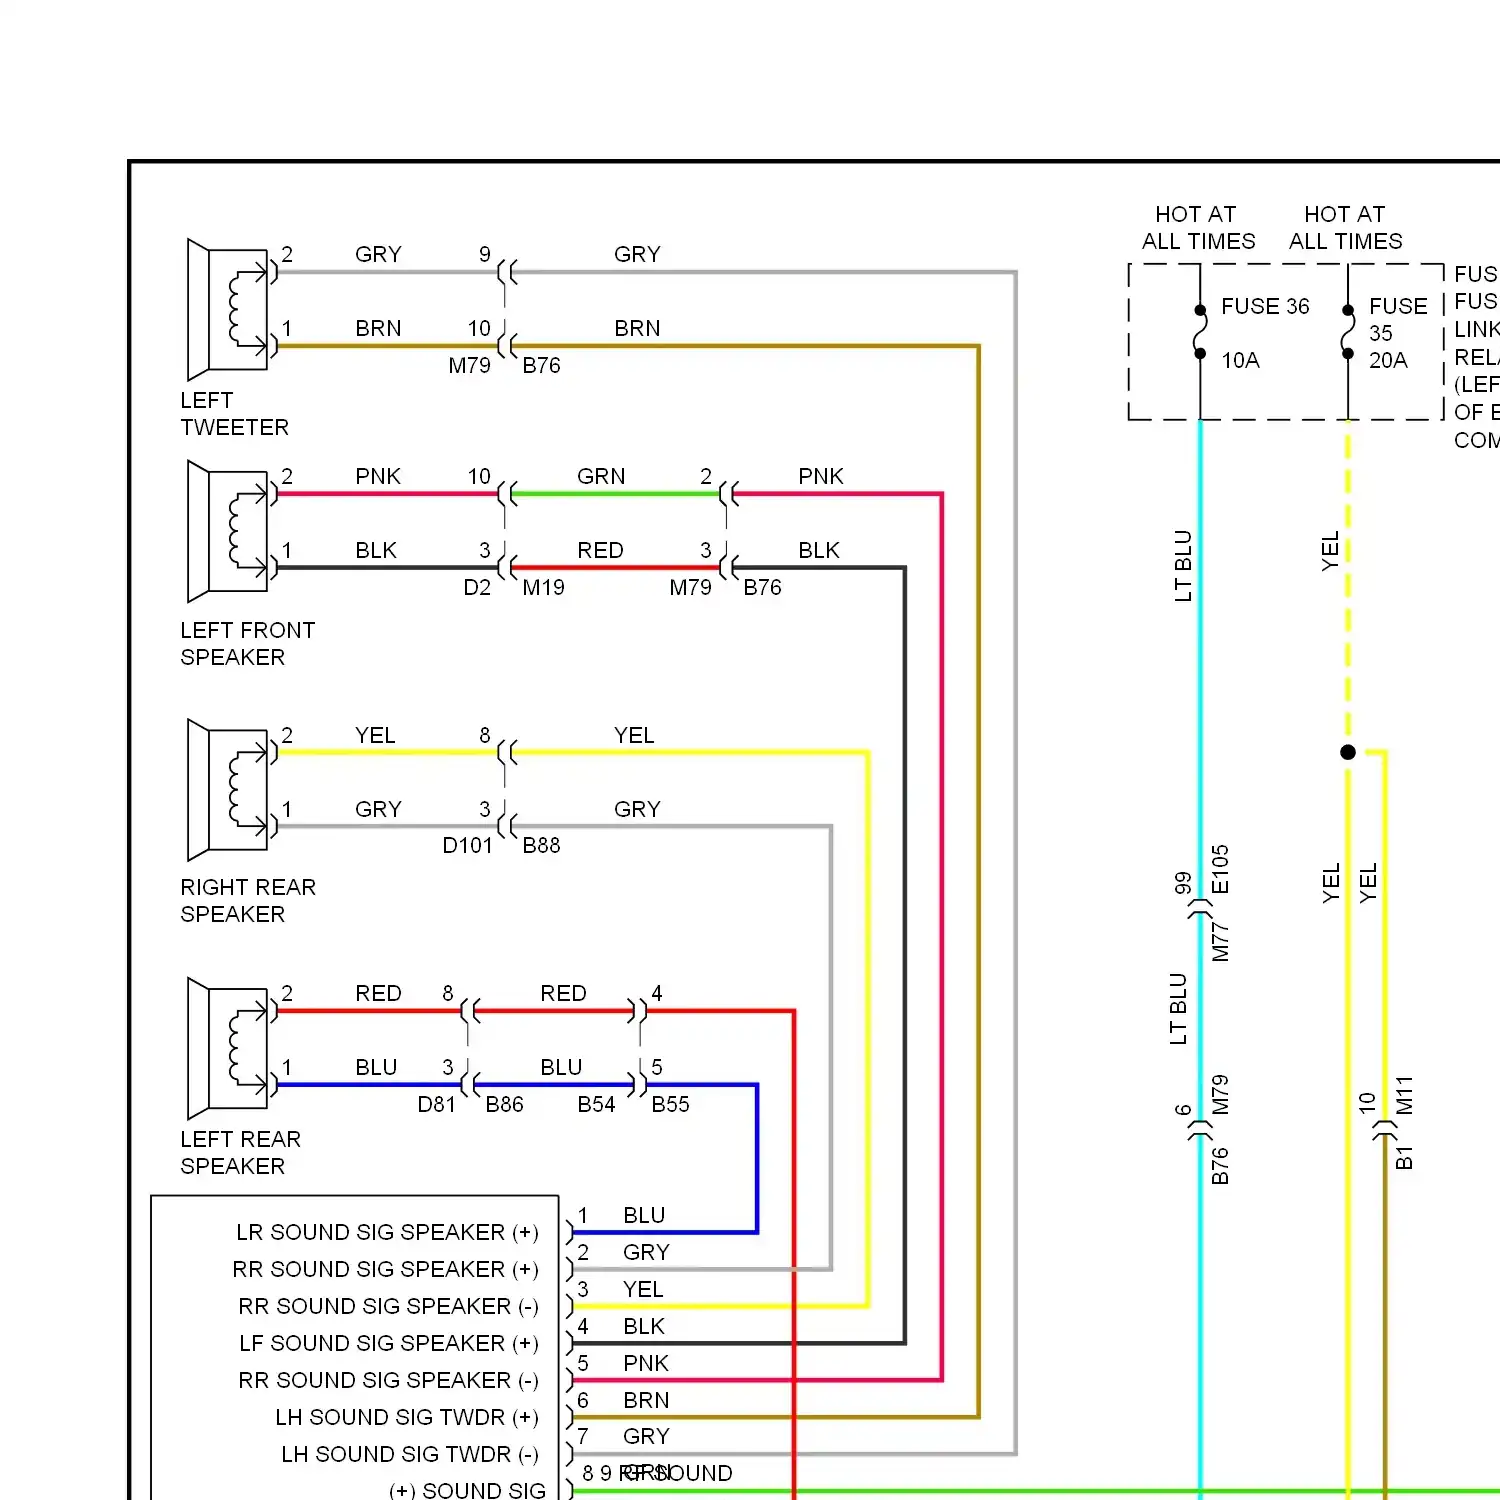Click the "B54" connector label

pyautogui.click(x=596, y=1105)
